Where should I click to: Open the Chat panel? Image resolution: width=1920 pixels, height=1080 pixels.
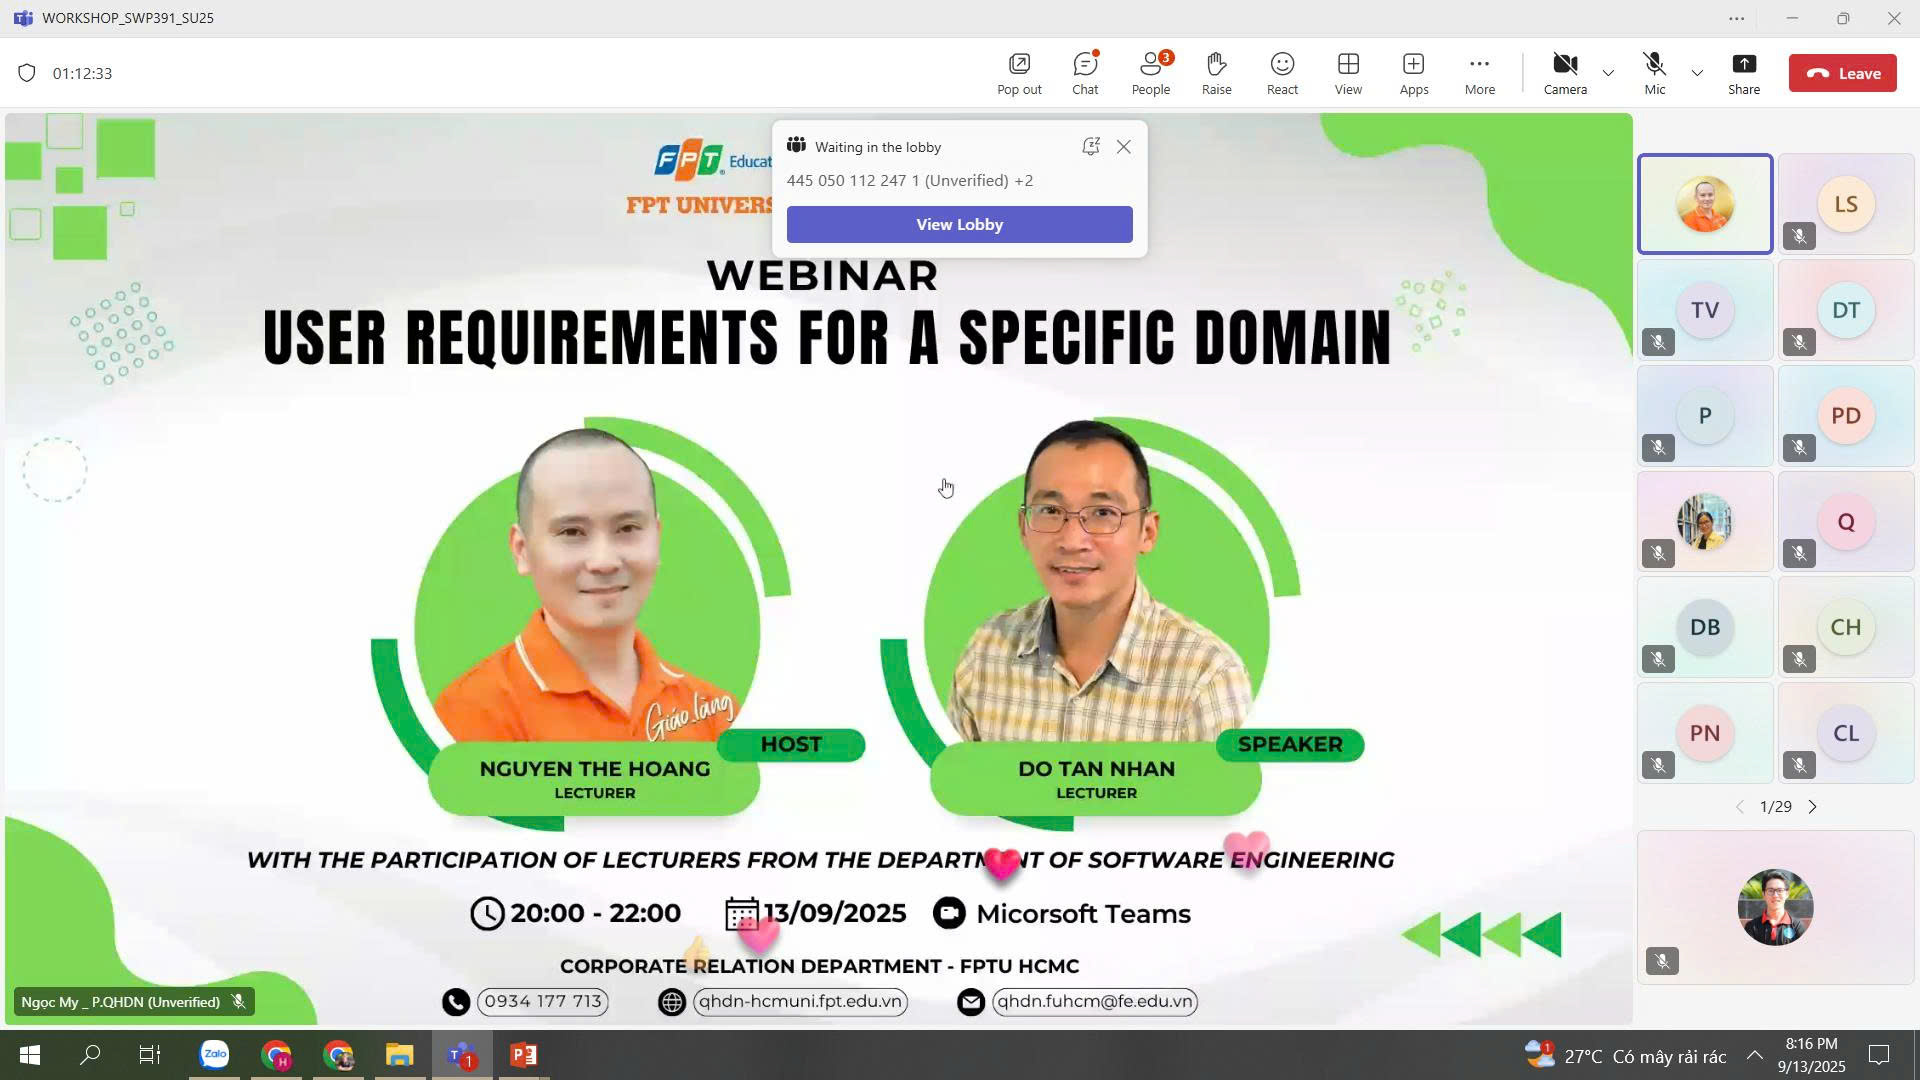click(x=1085, y=73)
